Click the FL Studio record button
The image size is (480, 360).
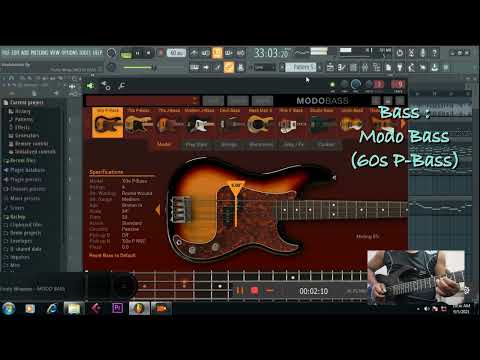(x=161, y=53)
